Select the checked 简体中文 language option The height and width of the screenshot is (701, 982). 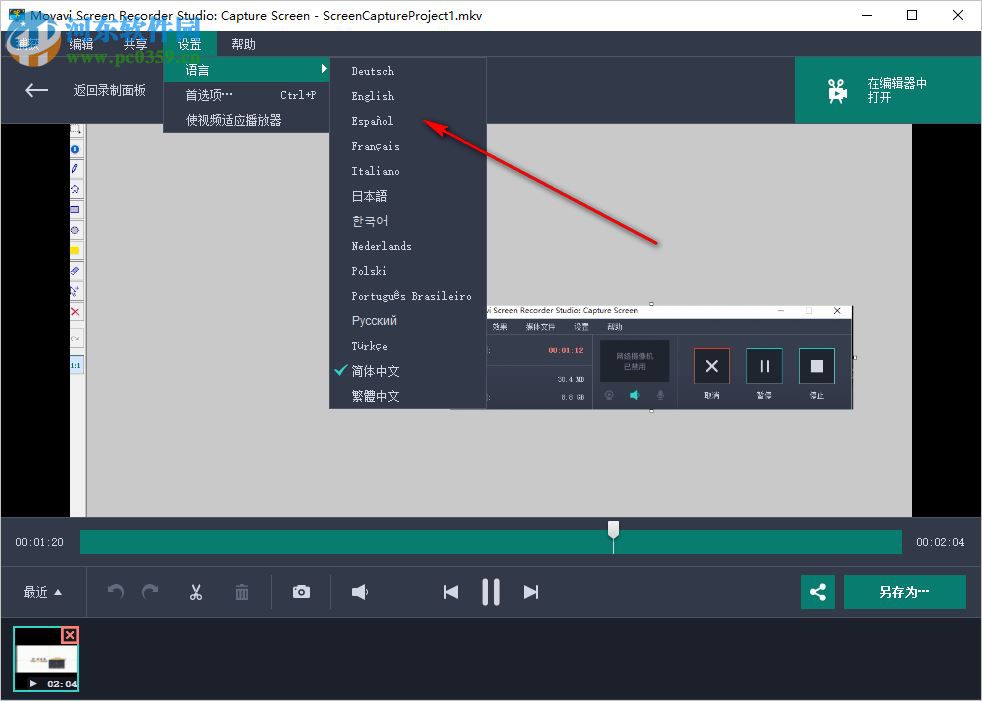point(374,370)
